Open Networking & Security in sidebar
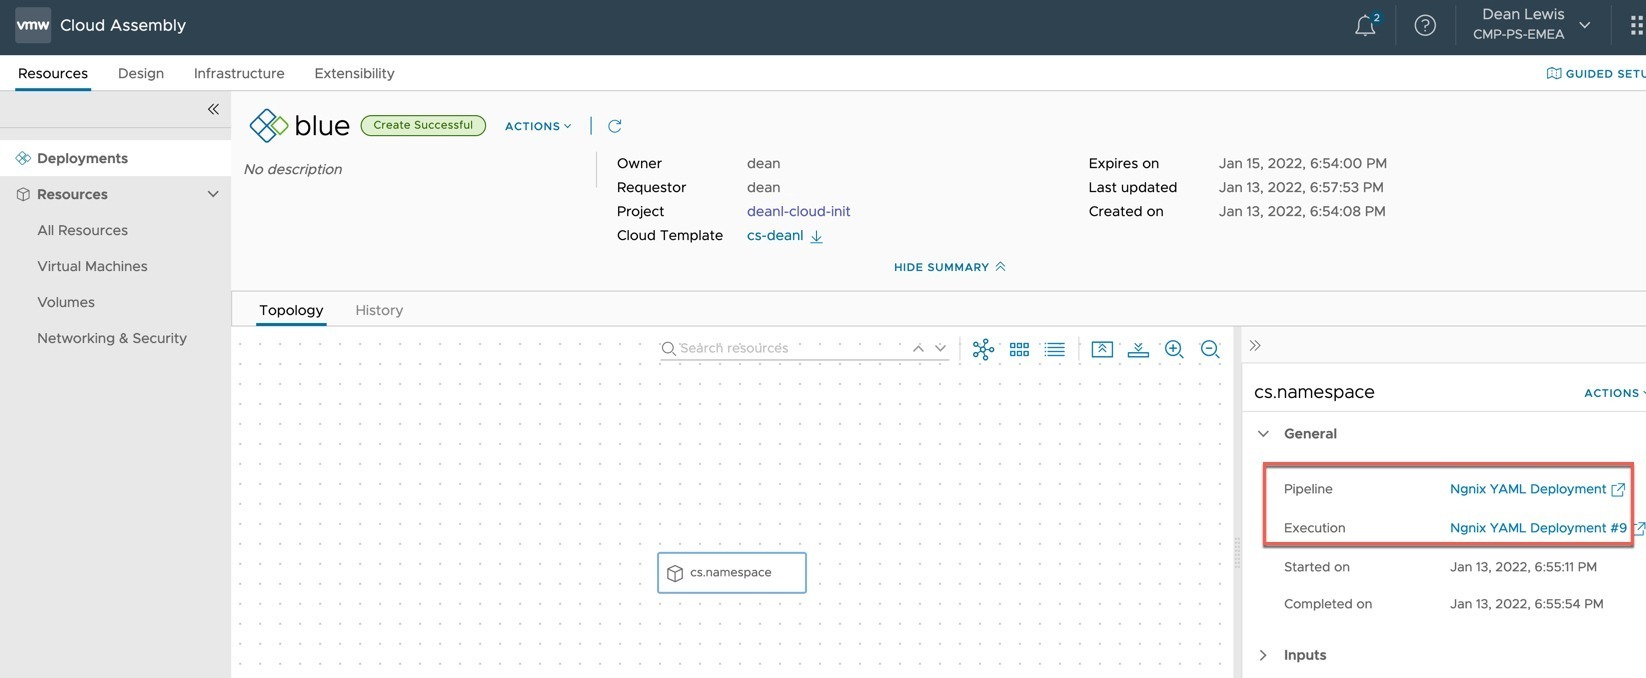The height and width of the screenshot is (678, 1646). [112, 338]
